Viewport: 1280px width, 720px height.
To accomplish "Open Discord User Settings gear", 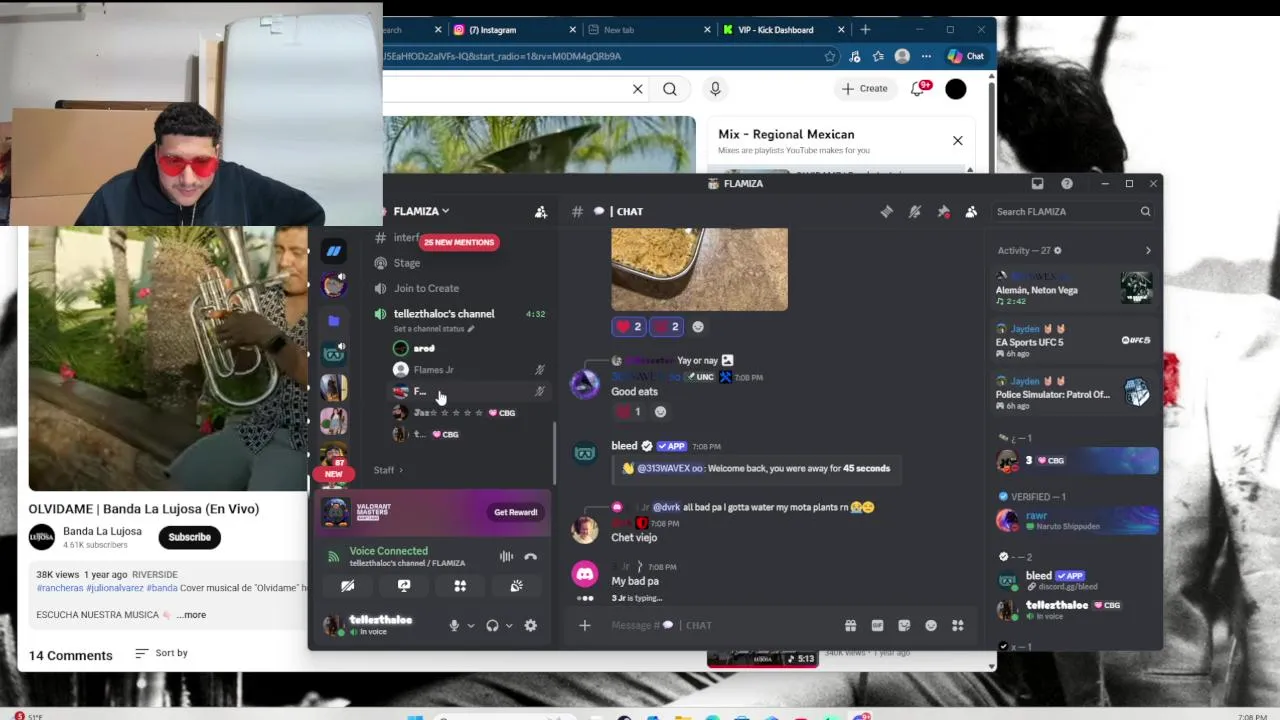I will click(531, 625).
